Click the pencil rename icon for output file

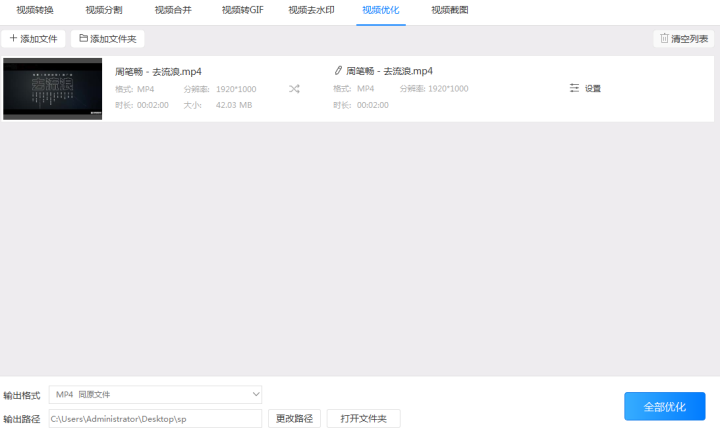point(338,70)
